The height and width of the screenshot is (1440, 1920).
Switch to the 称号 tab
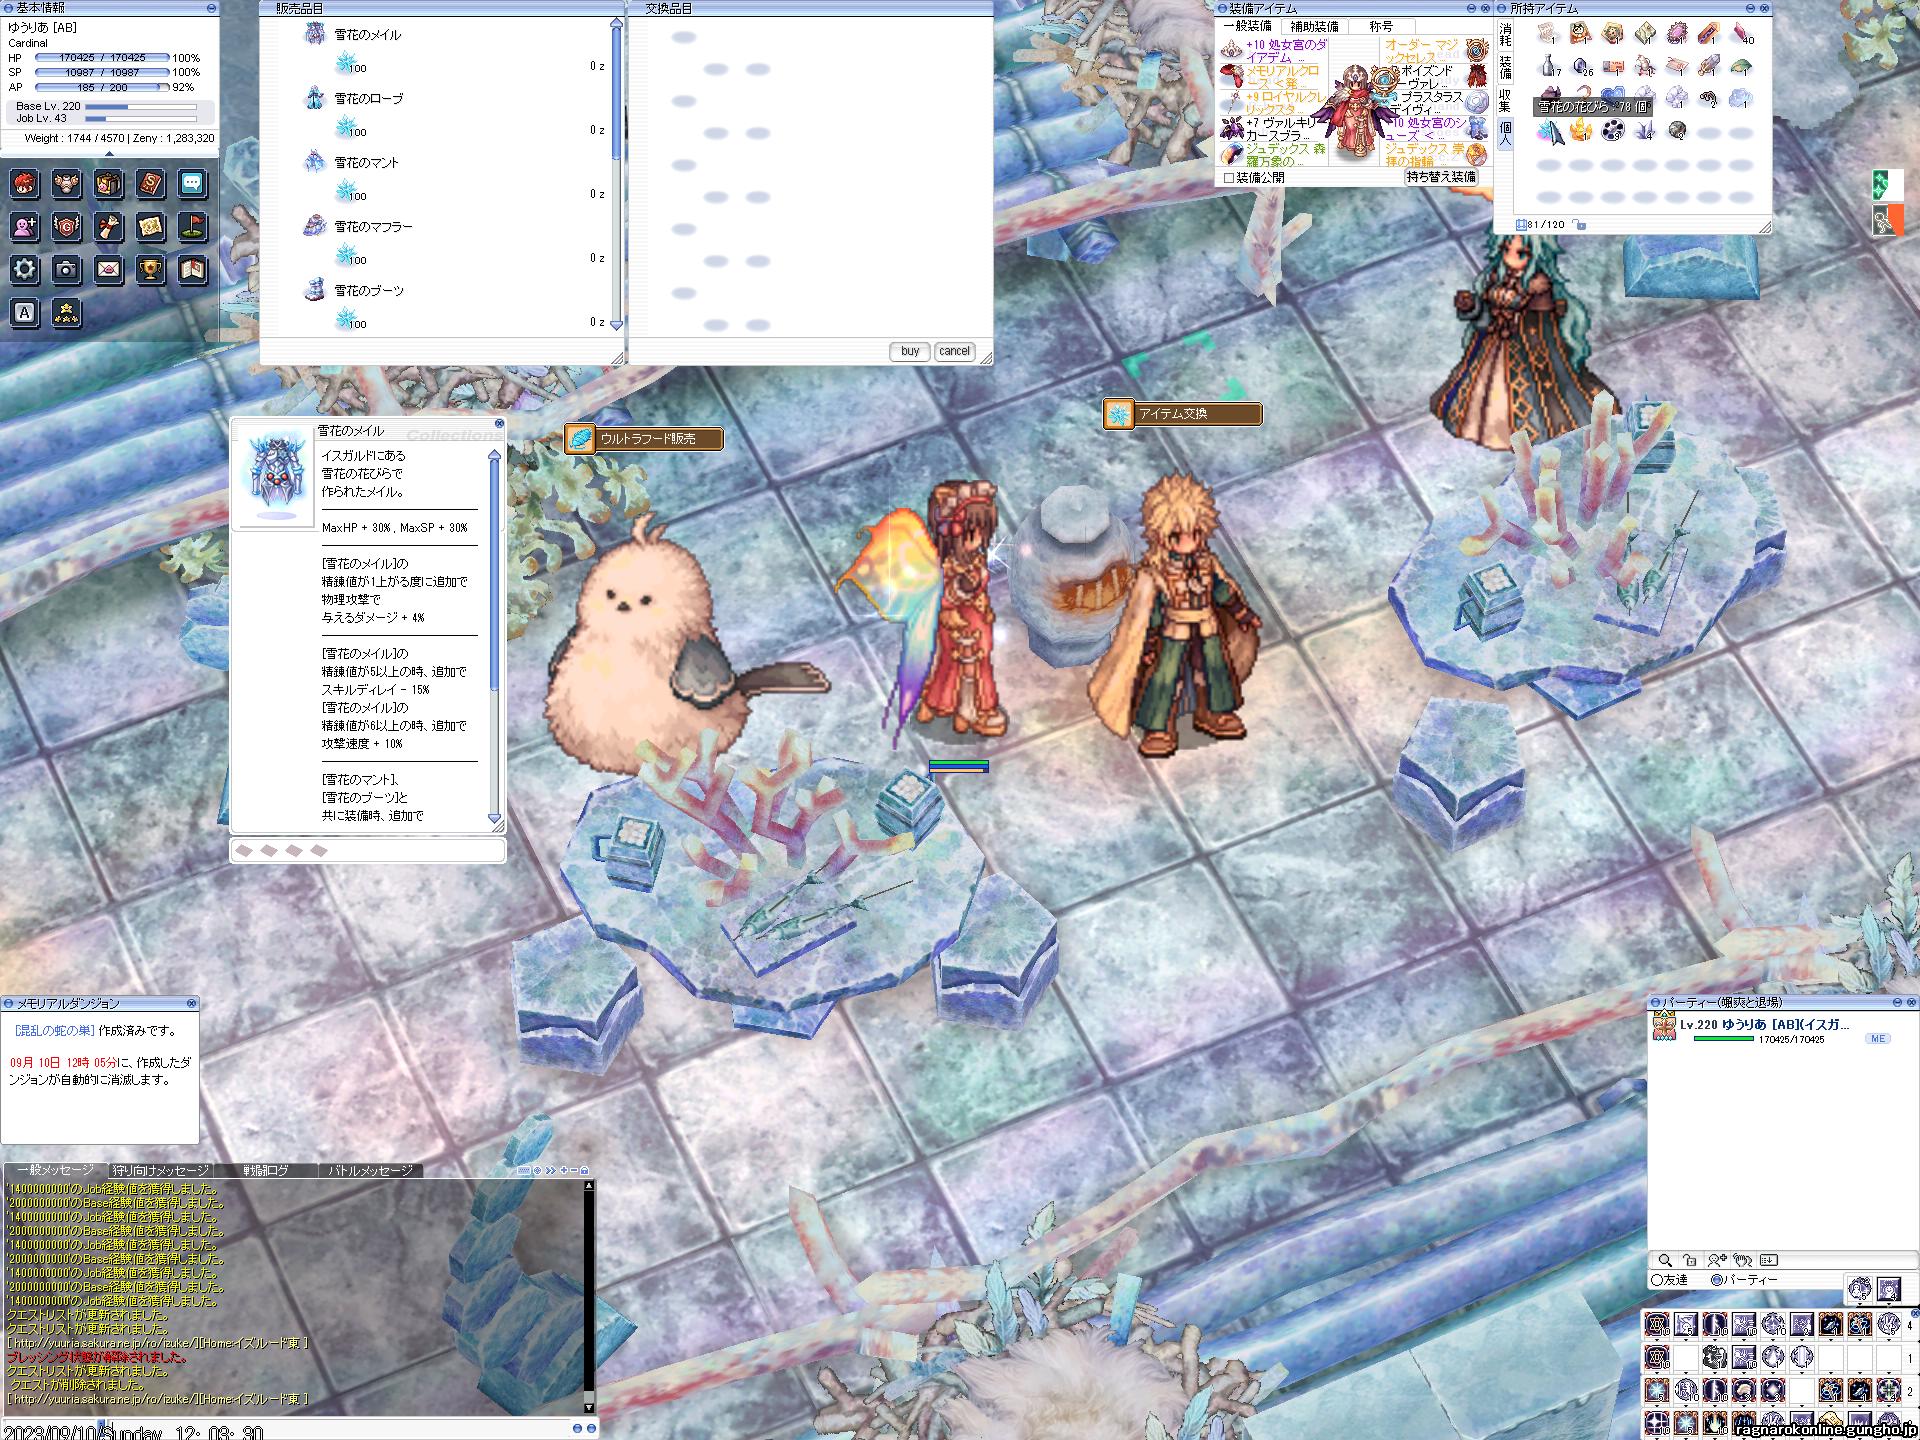pos(1381,27)
